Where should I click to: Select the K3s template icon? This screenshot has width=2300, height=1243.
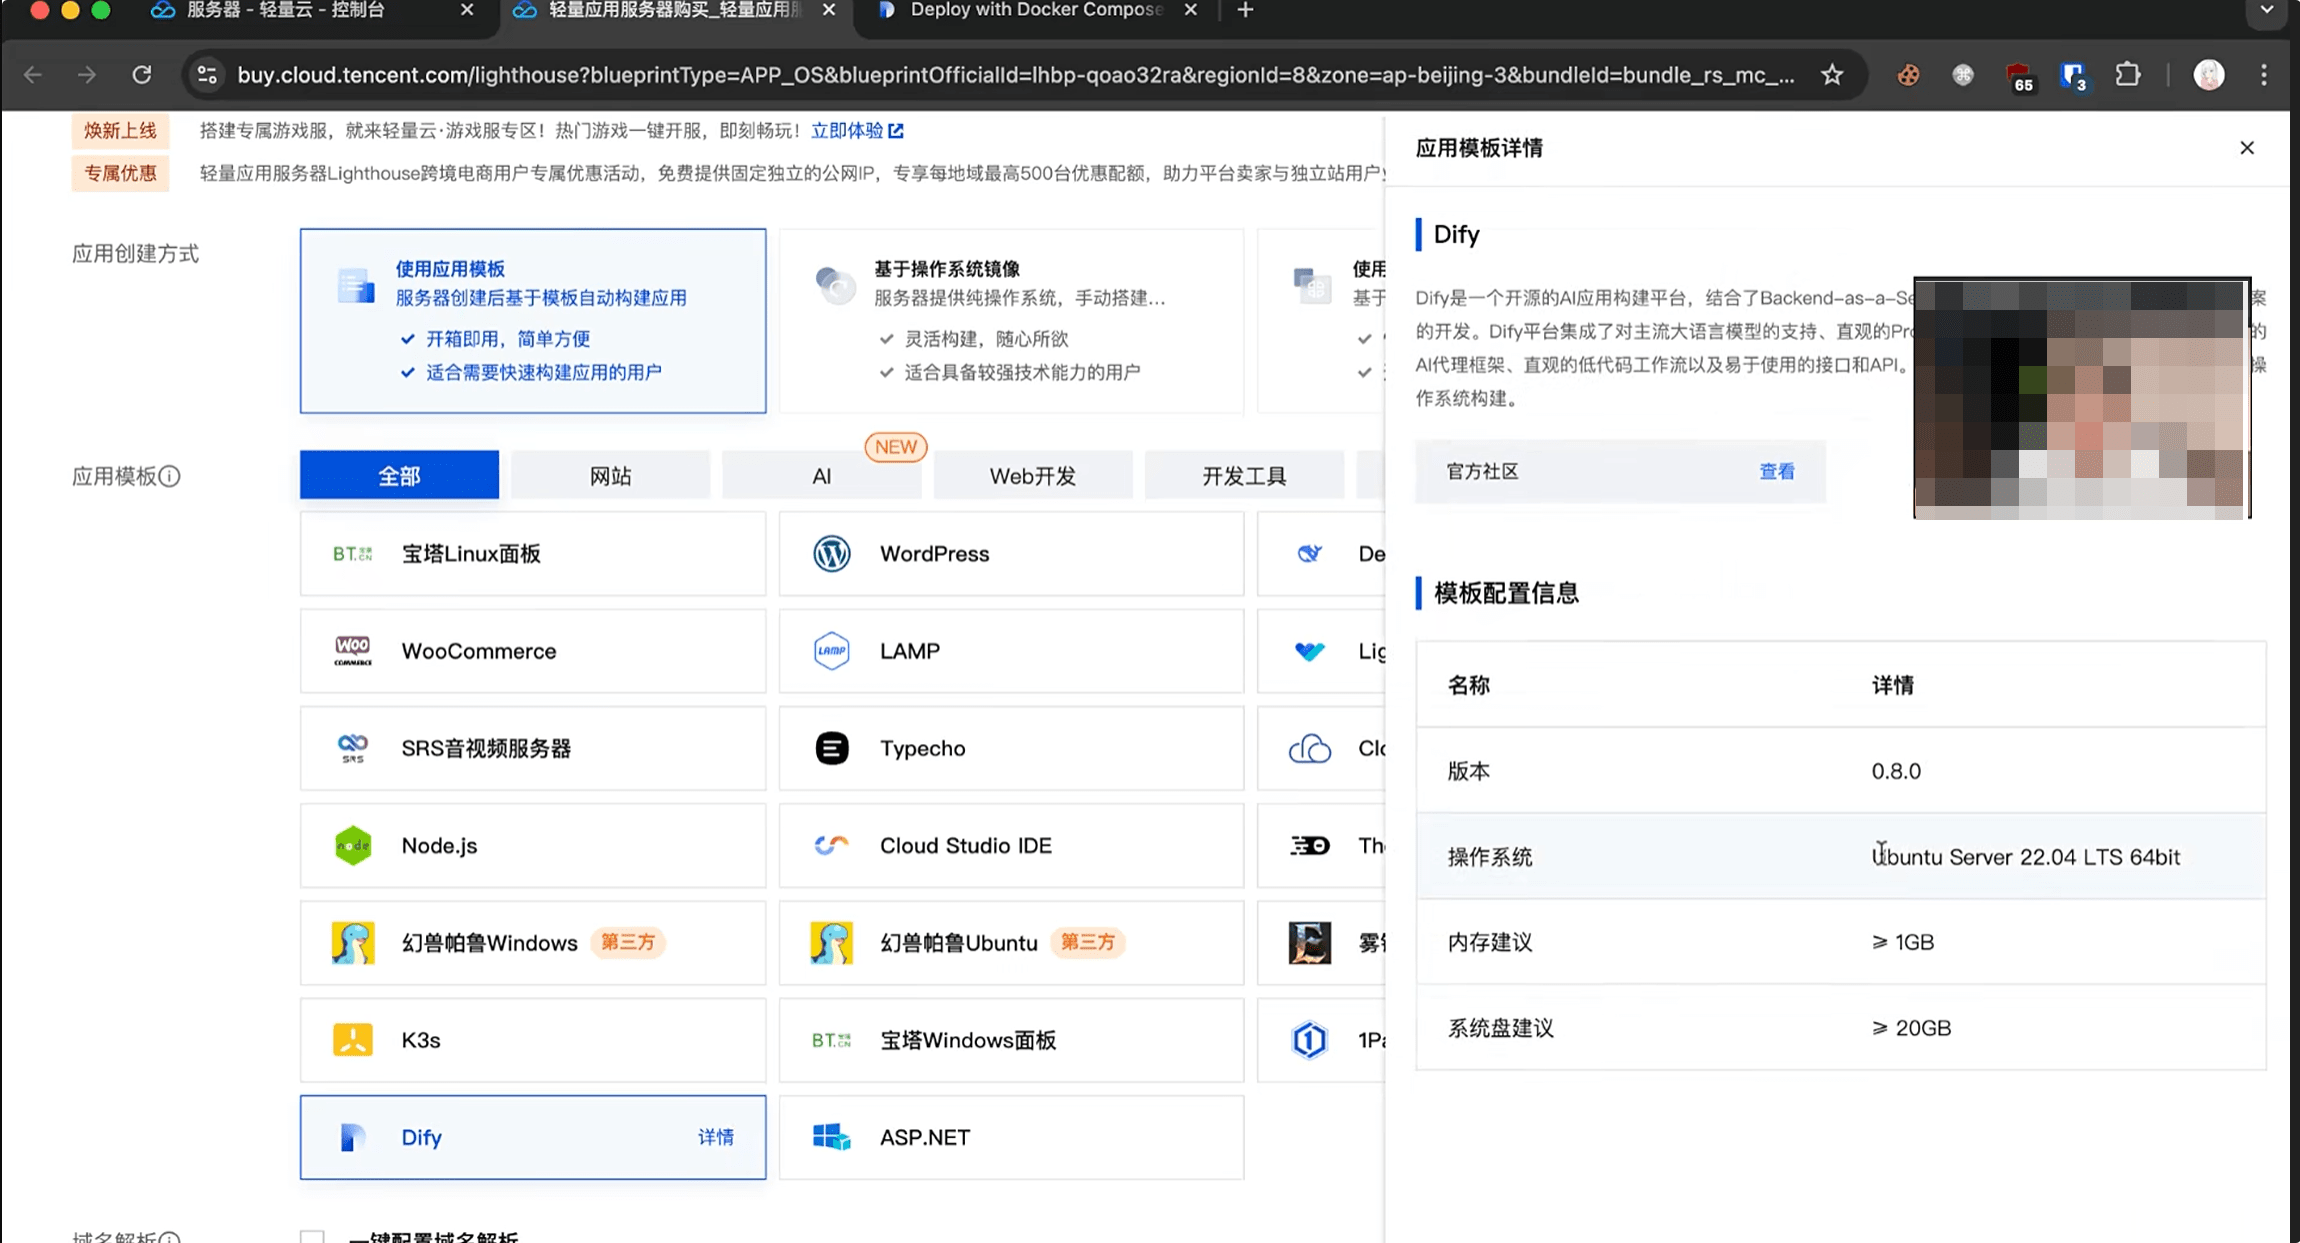352,1039
